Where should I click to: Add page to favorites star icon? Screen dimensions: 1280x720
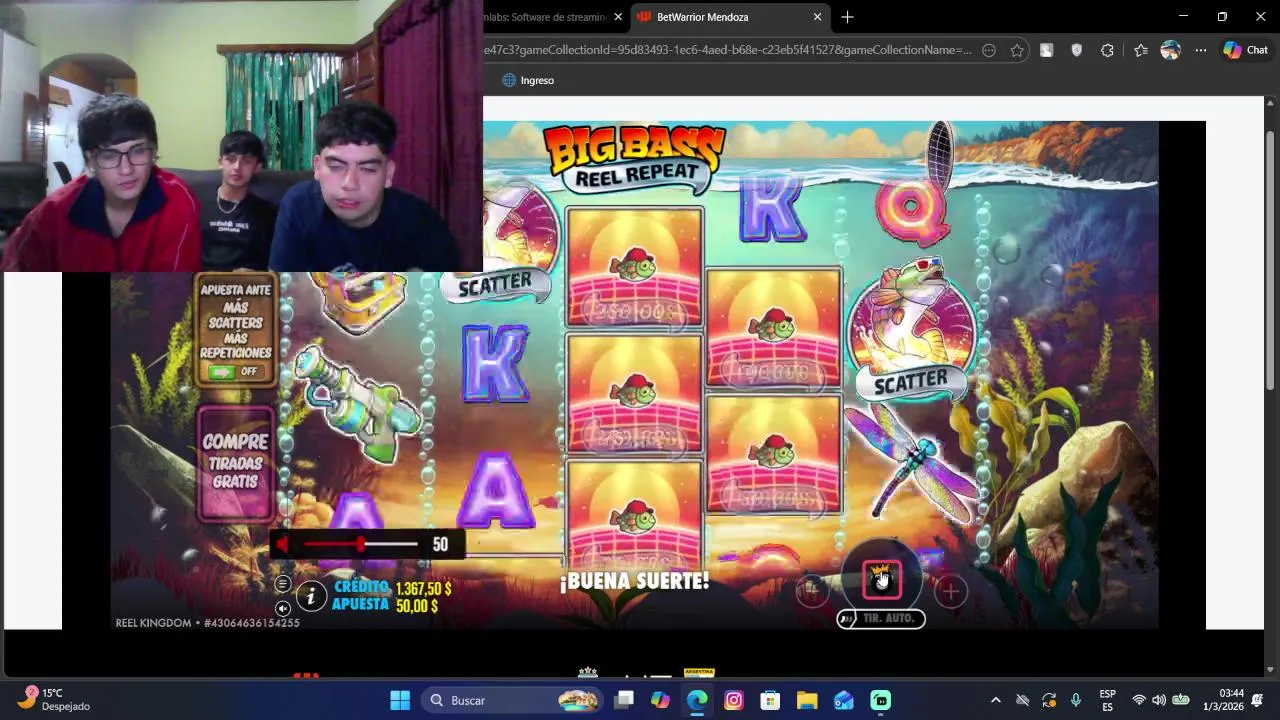[1017, 50]
